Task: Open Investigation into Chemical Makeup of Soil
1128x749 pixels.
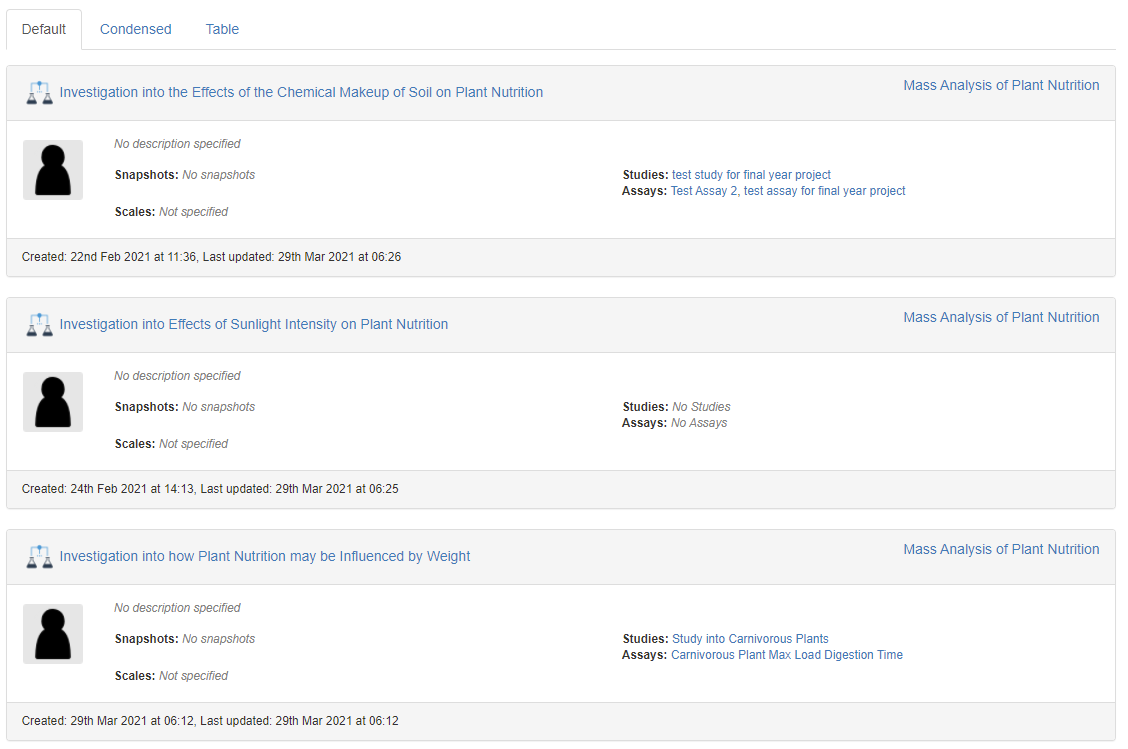Action: point(301,92)
